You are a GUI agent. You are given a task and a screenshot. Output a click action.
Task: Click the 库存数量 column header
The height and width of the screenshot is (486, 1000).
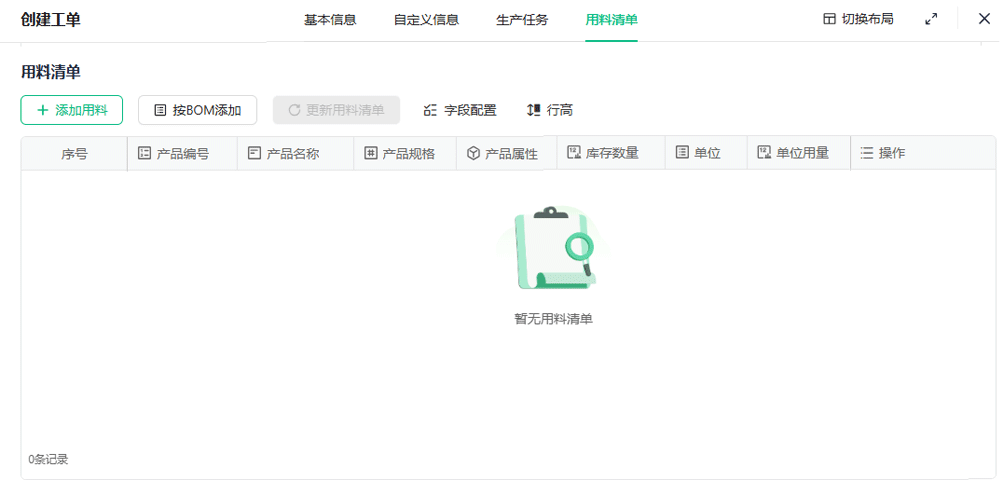click(611, 152)
